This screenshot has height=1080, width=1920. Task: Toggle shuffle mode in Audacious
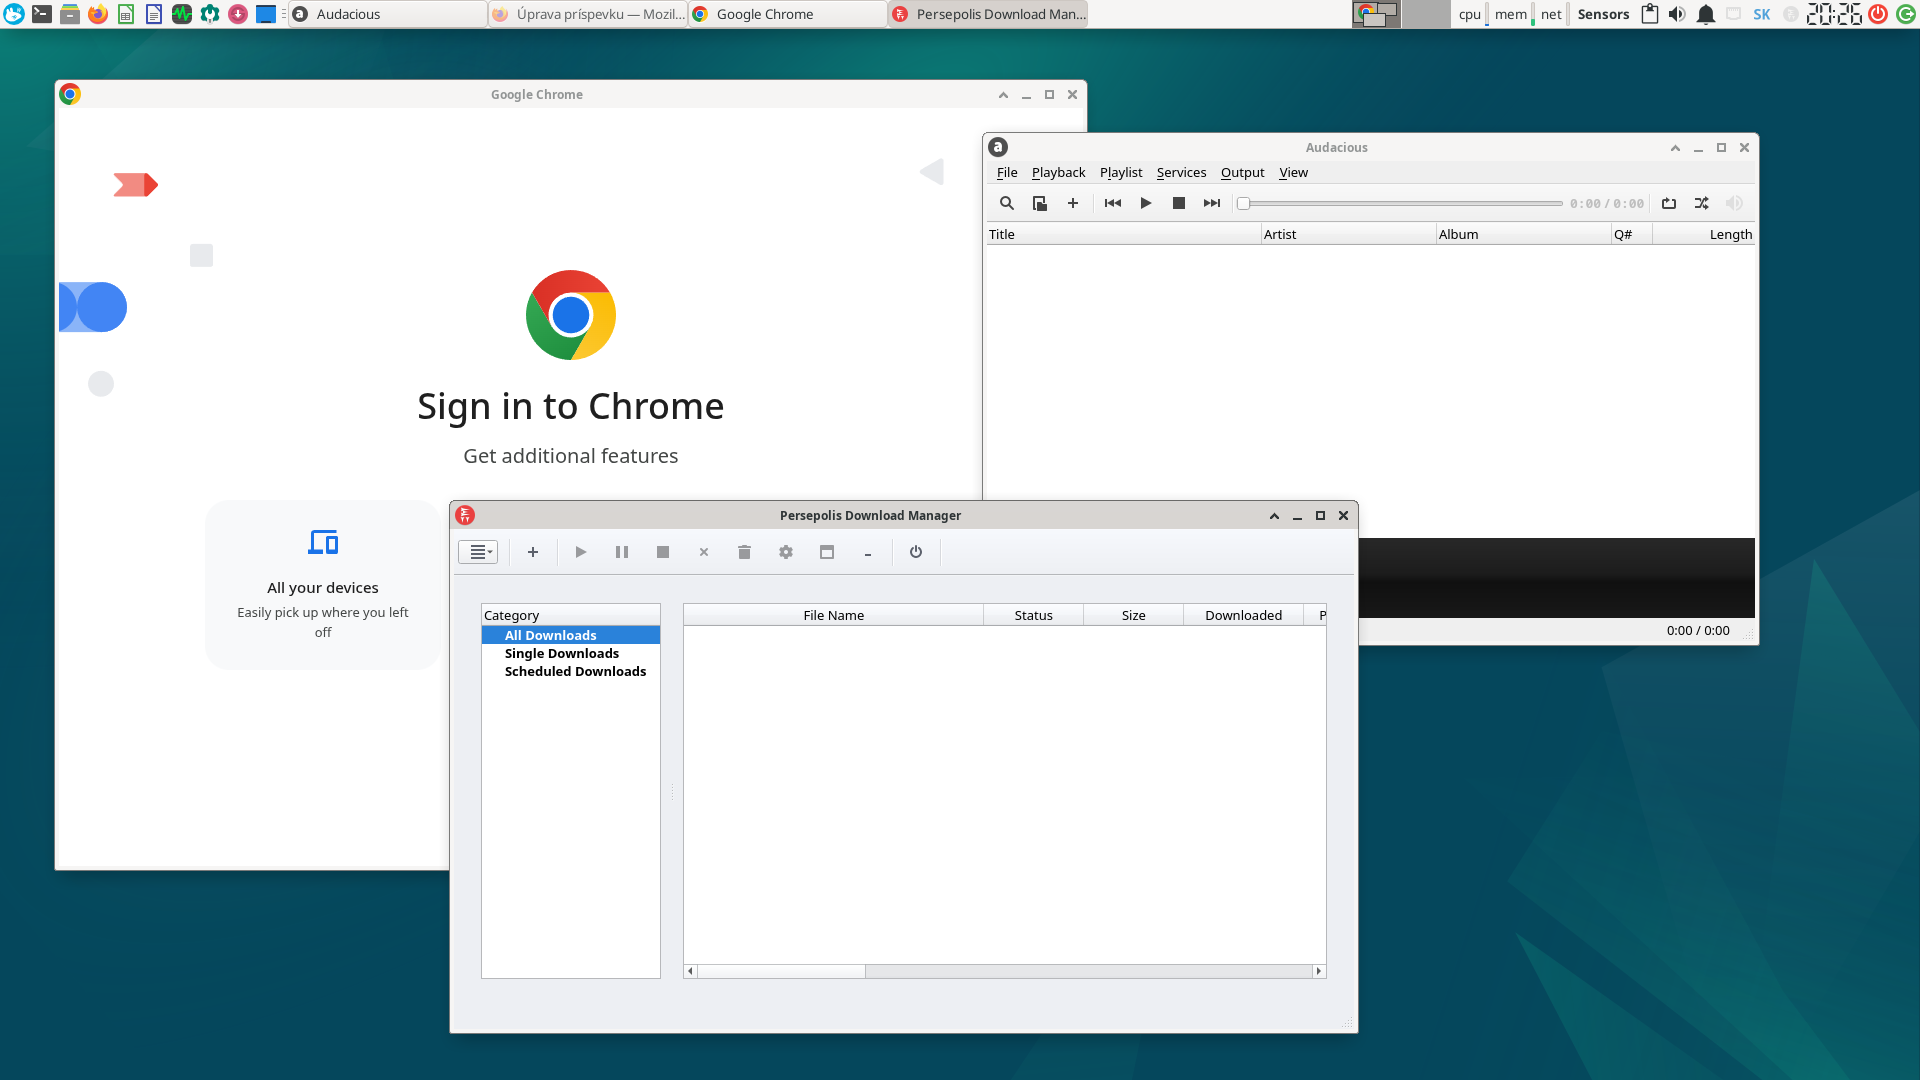click(x=1702, y=203)
